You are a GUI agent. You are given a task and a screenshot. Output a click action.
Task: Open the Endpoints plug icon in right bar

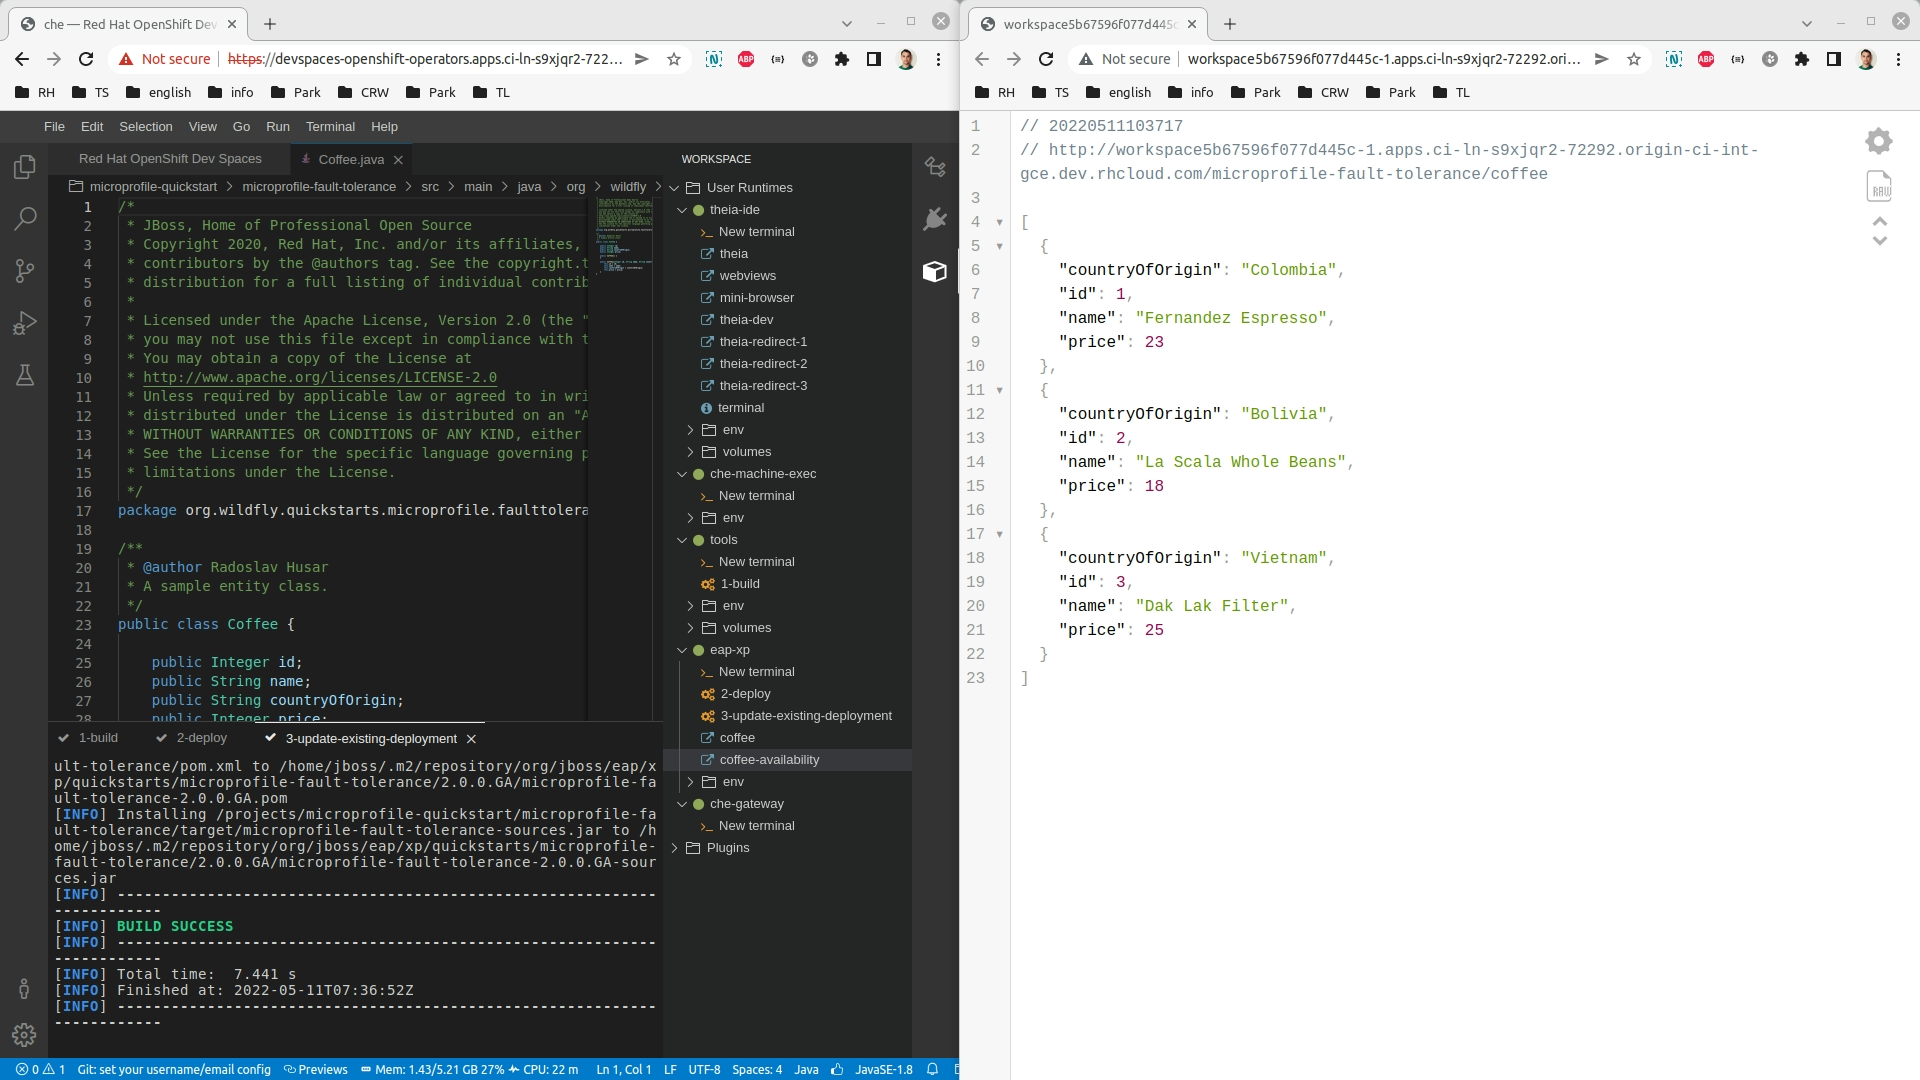click(x=934, y=219)
